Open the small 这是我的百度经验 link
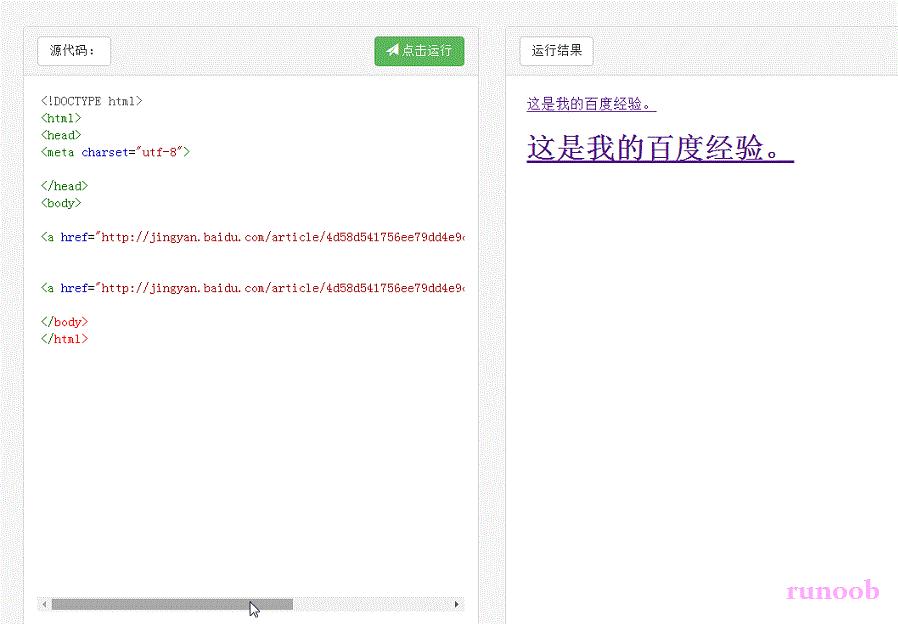 click(589, 103)
